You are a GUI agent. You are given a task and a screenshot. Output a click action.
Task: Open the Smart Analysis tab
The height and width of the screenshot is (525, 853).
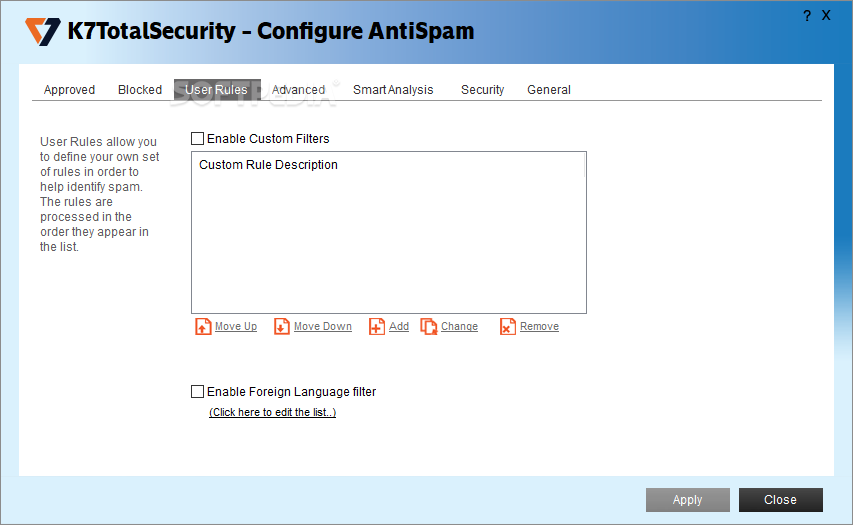[393, 90]
